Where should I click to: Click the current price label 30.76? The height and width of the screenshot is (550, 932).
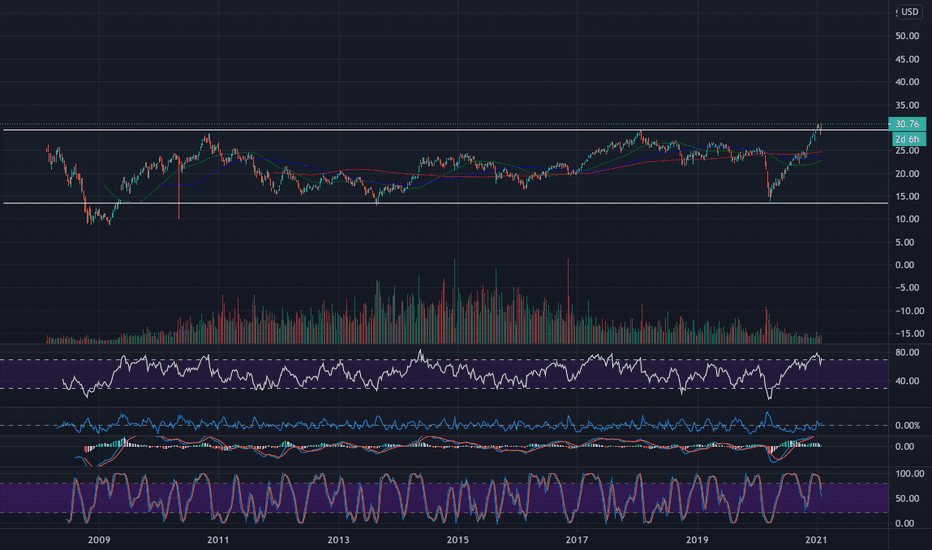pyautogui.click(x=907, y=124)
